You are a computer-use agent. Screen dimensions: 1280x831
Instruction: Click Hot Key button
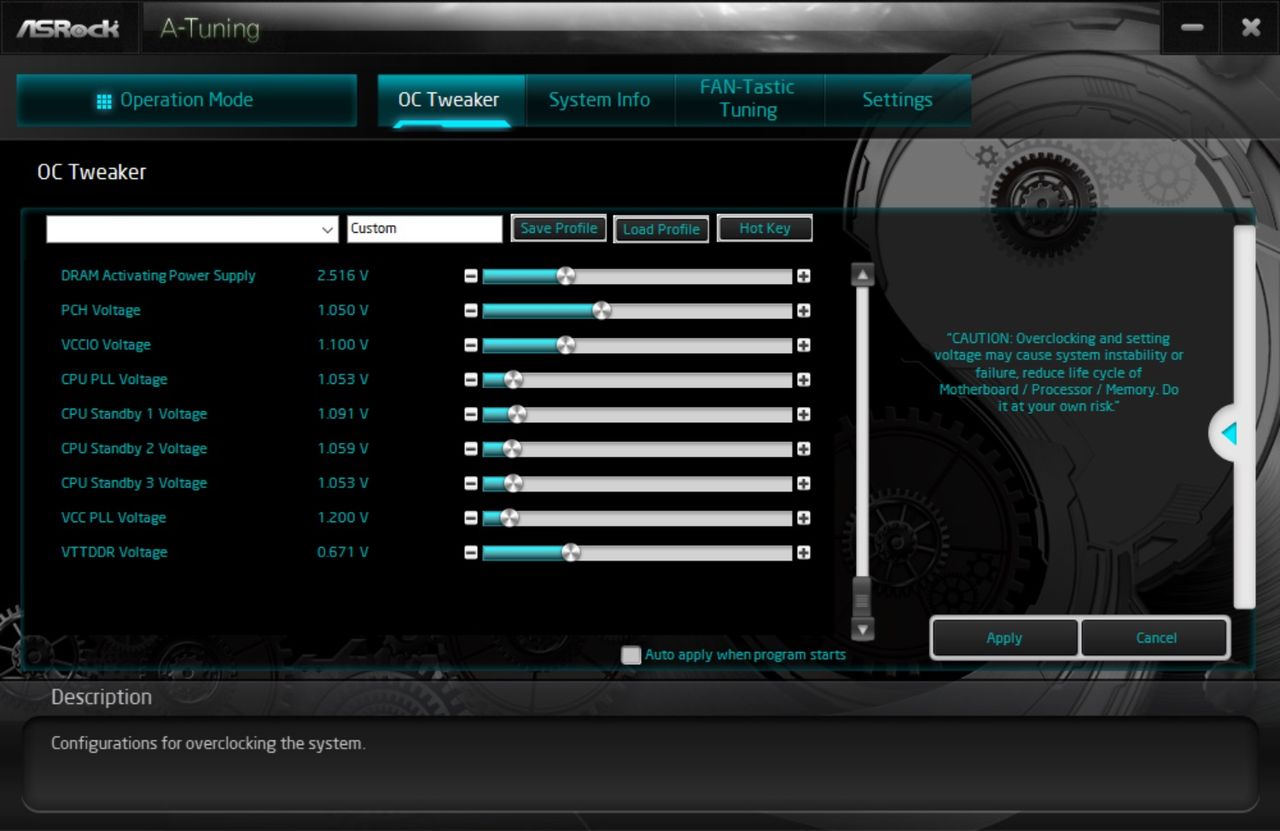[x=765, y=228]
